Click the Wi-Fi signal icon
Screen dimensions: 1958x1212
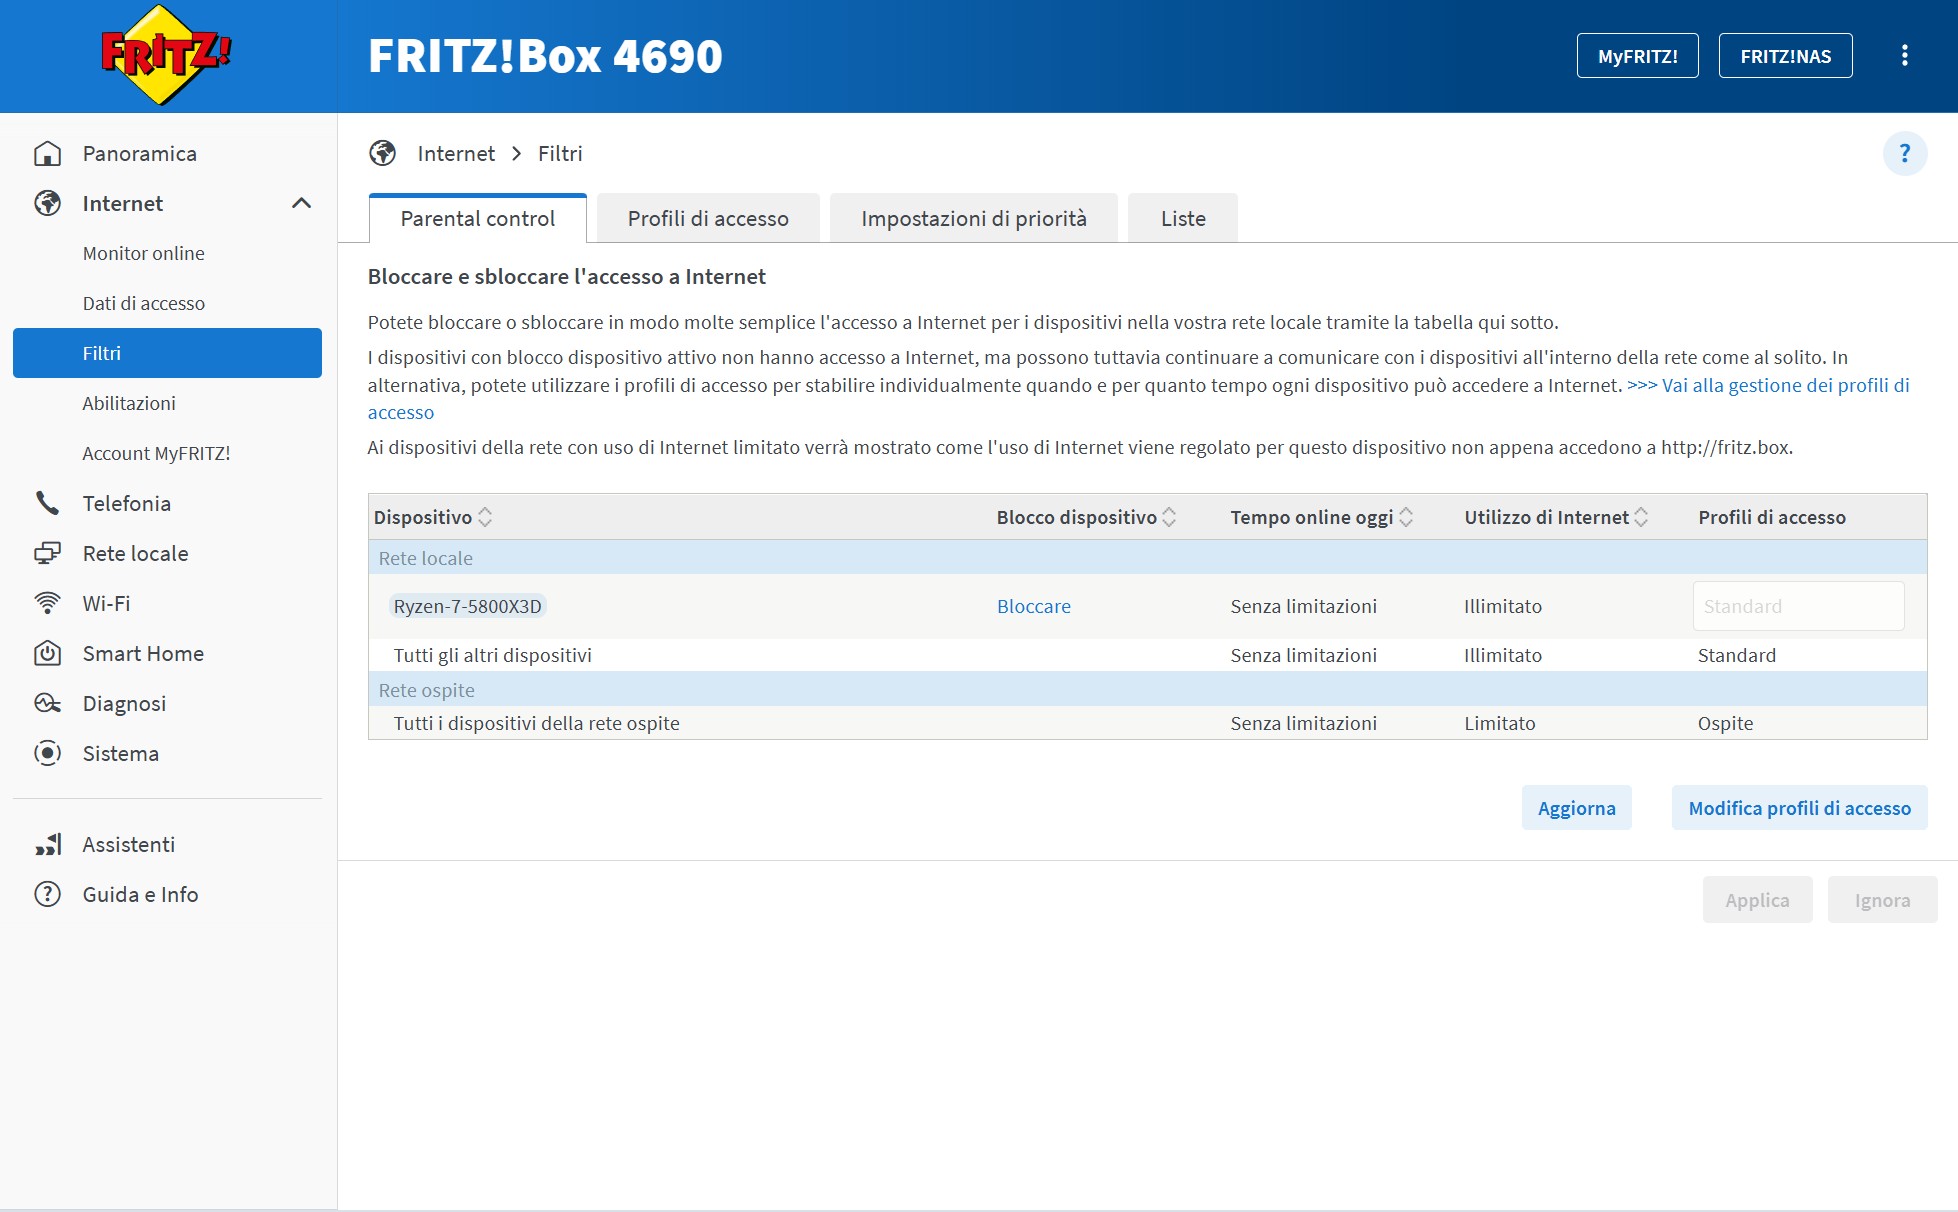(x=47, y=603)
